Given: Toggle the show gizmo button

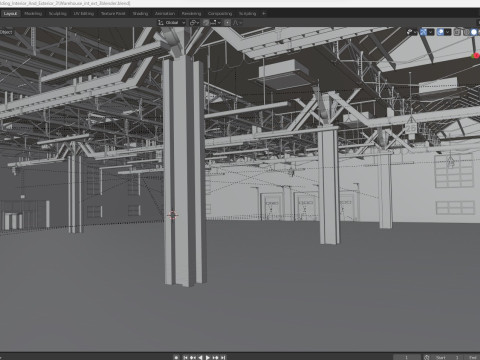Looking at the screenshot, I should tap(423, 32).
